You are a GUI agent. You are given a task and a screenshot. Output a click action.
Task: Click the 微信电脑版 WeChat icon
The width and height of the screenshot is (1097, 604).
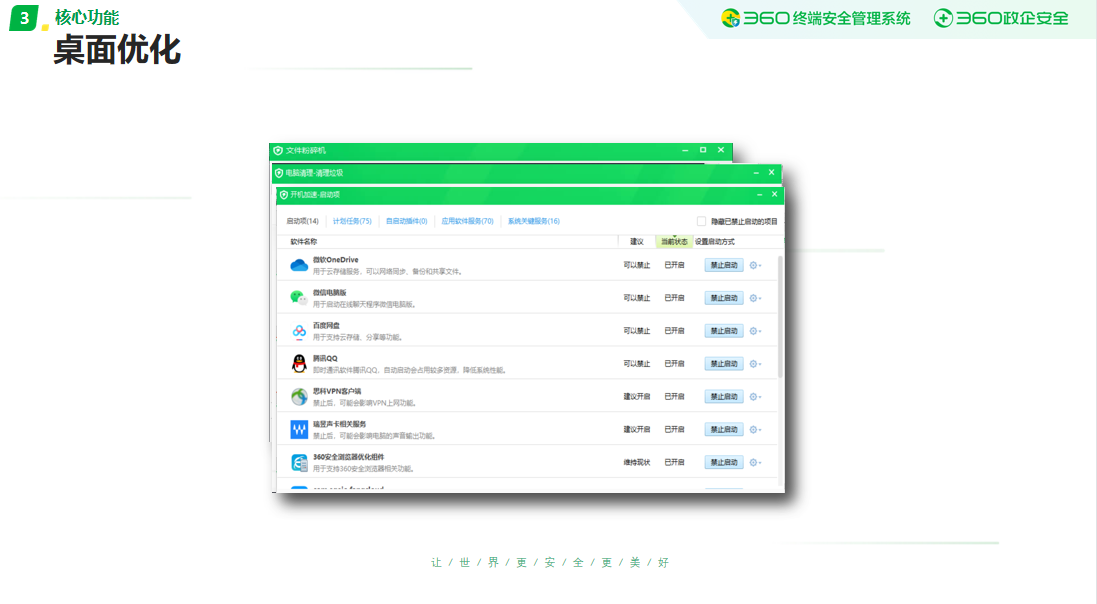299,298
